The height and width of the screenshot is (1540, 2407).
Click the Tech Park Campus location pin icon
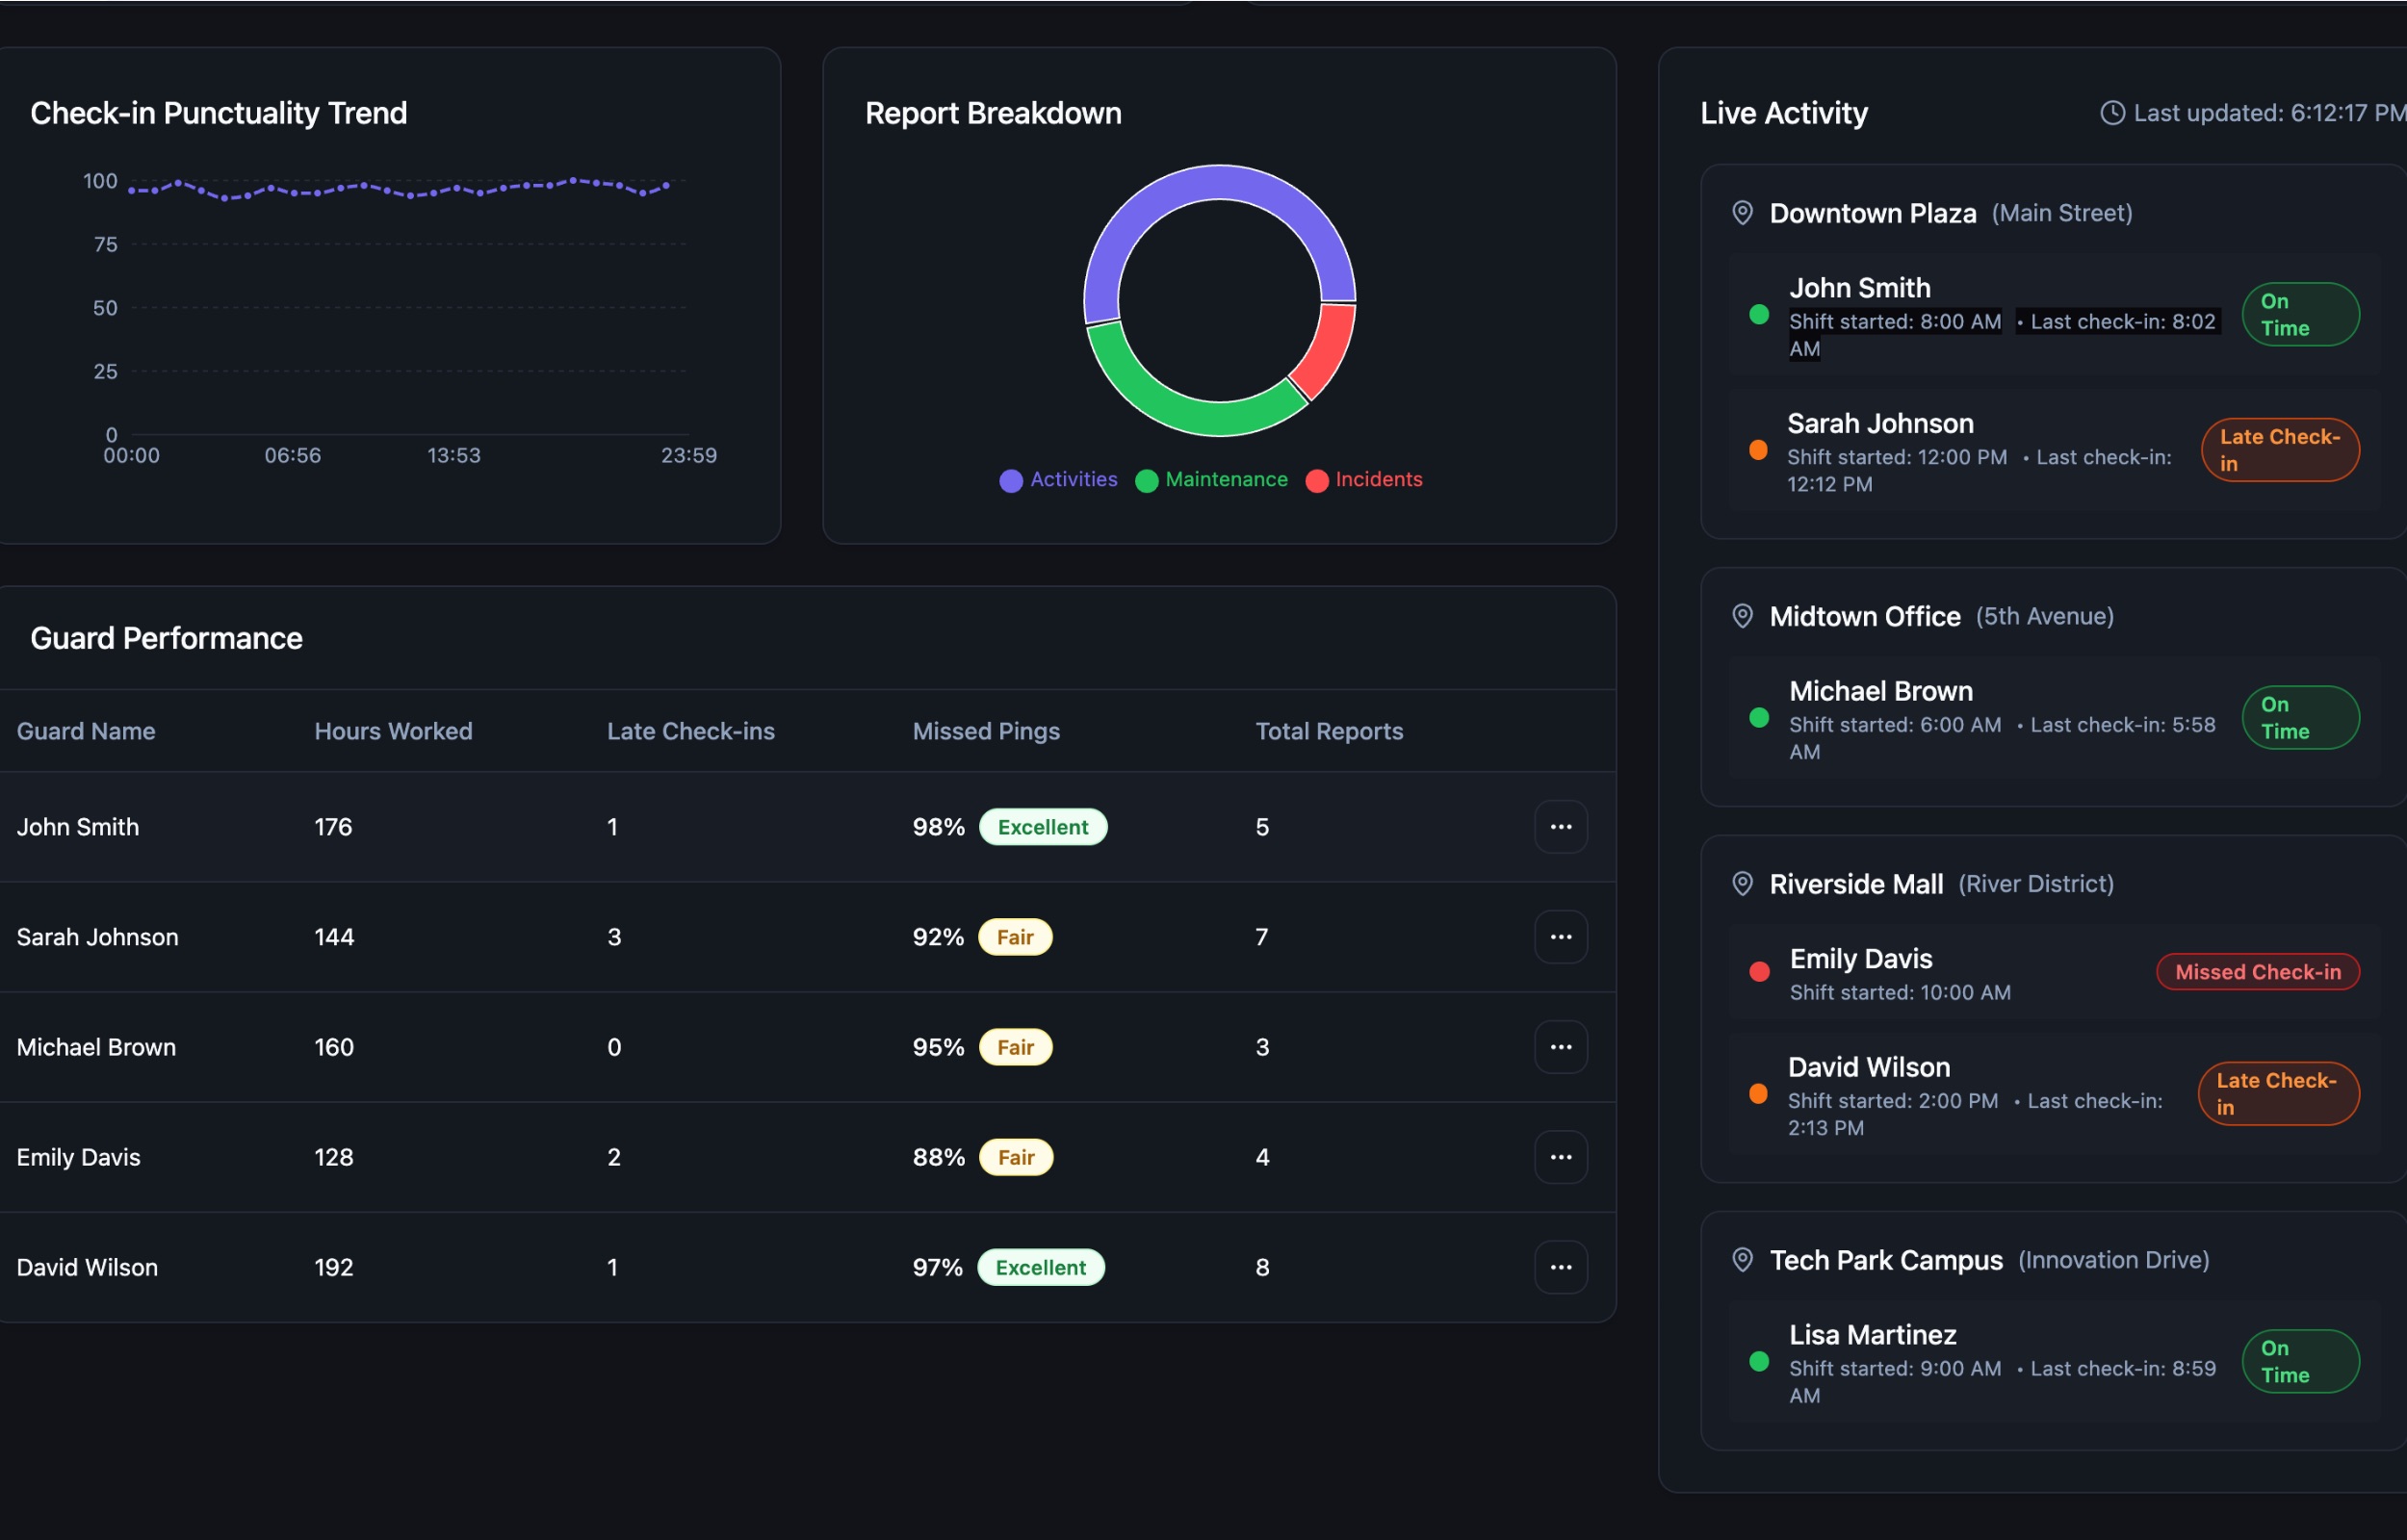(1742, 1260)
